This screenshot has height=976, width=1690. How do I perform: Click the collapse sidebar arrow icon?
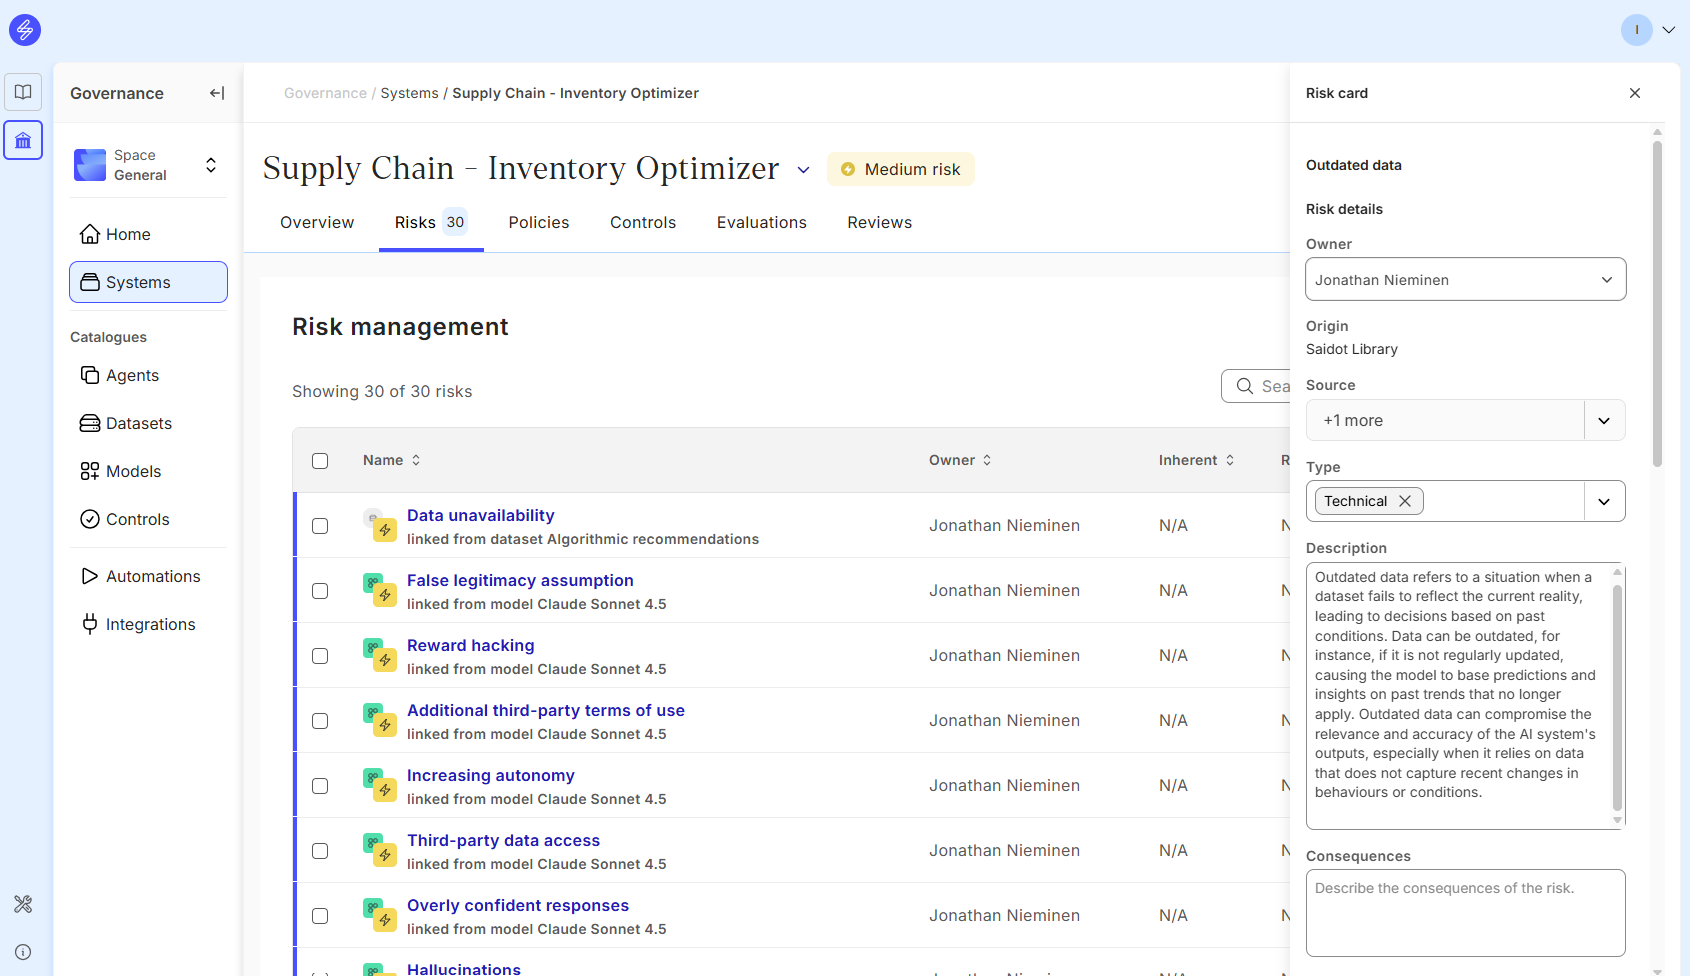(216, 93)
